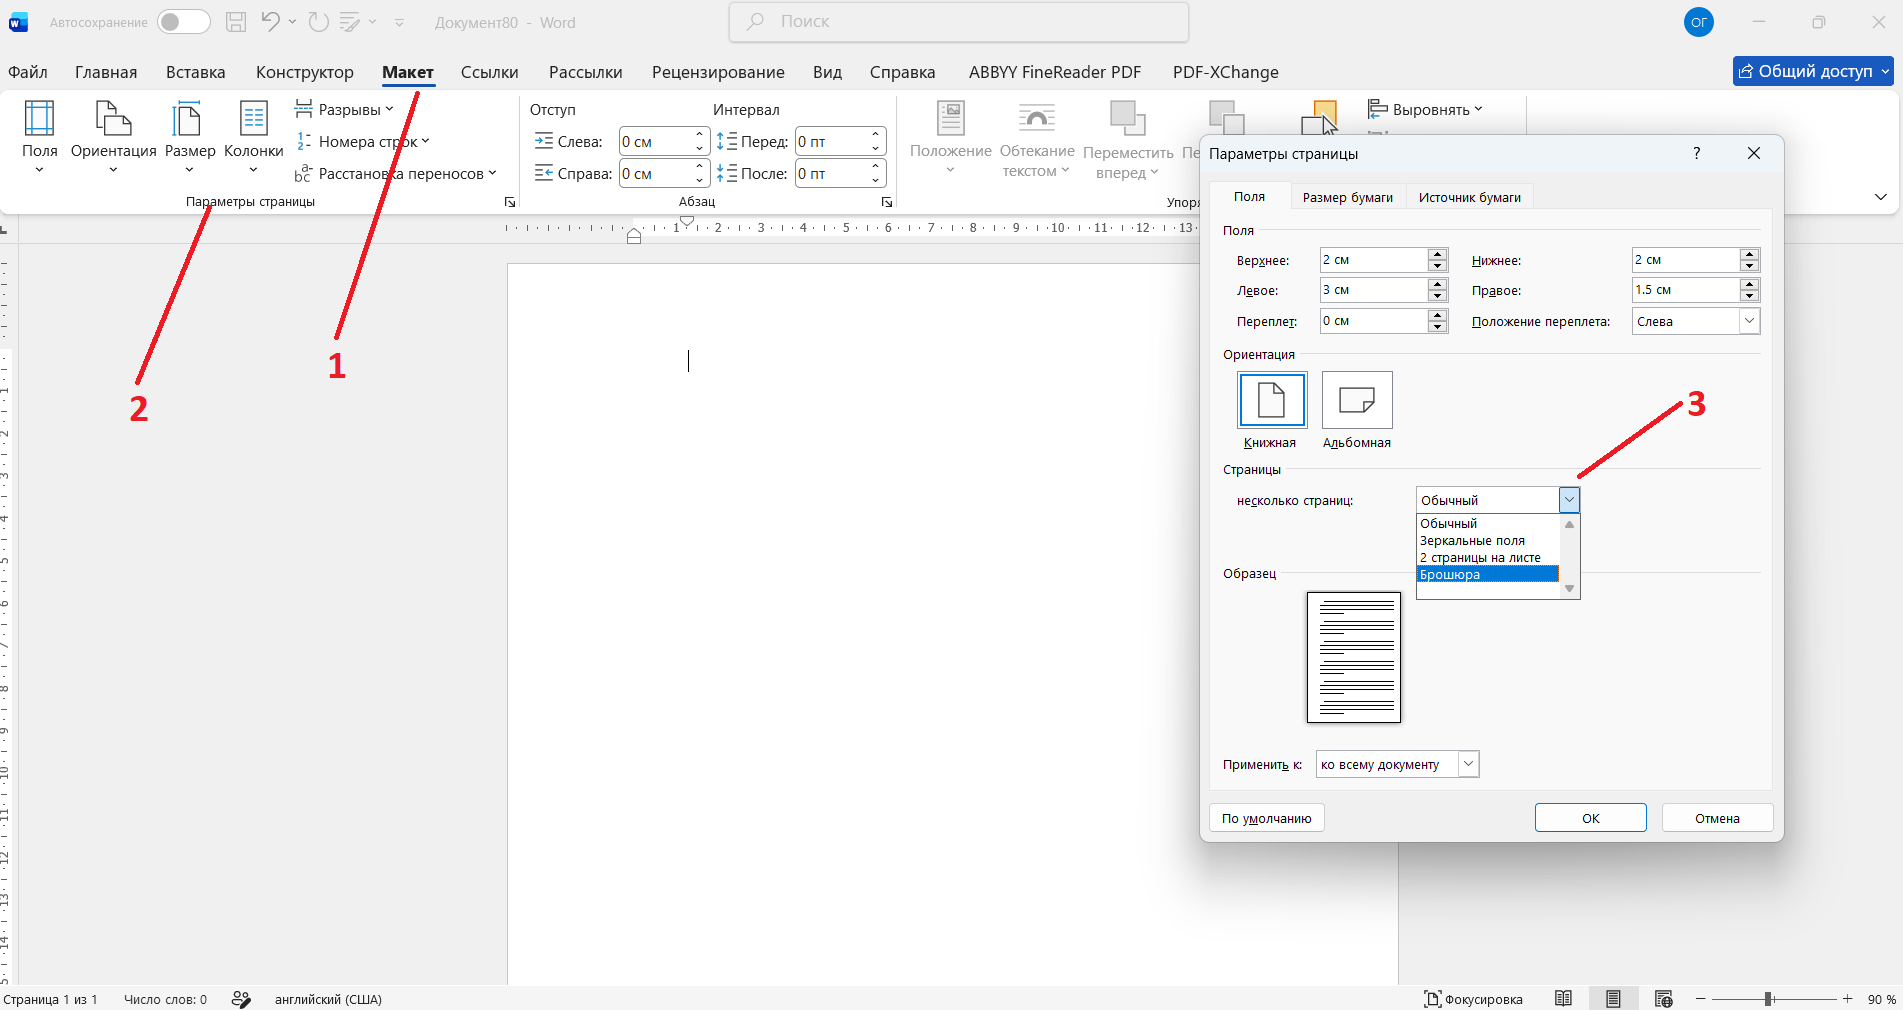Open Расстановка переносов hyphenation menu
1903x1010 pixels.
(x=395, y=173)
